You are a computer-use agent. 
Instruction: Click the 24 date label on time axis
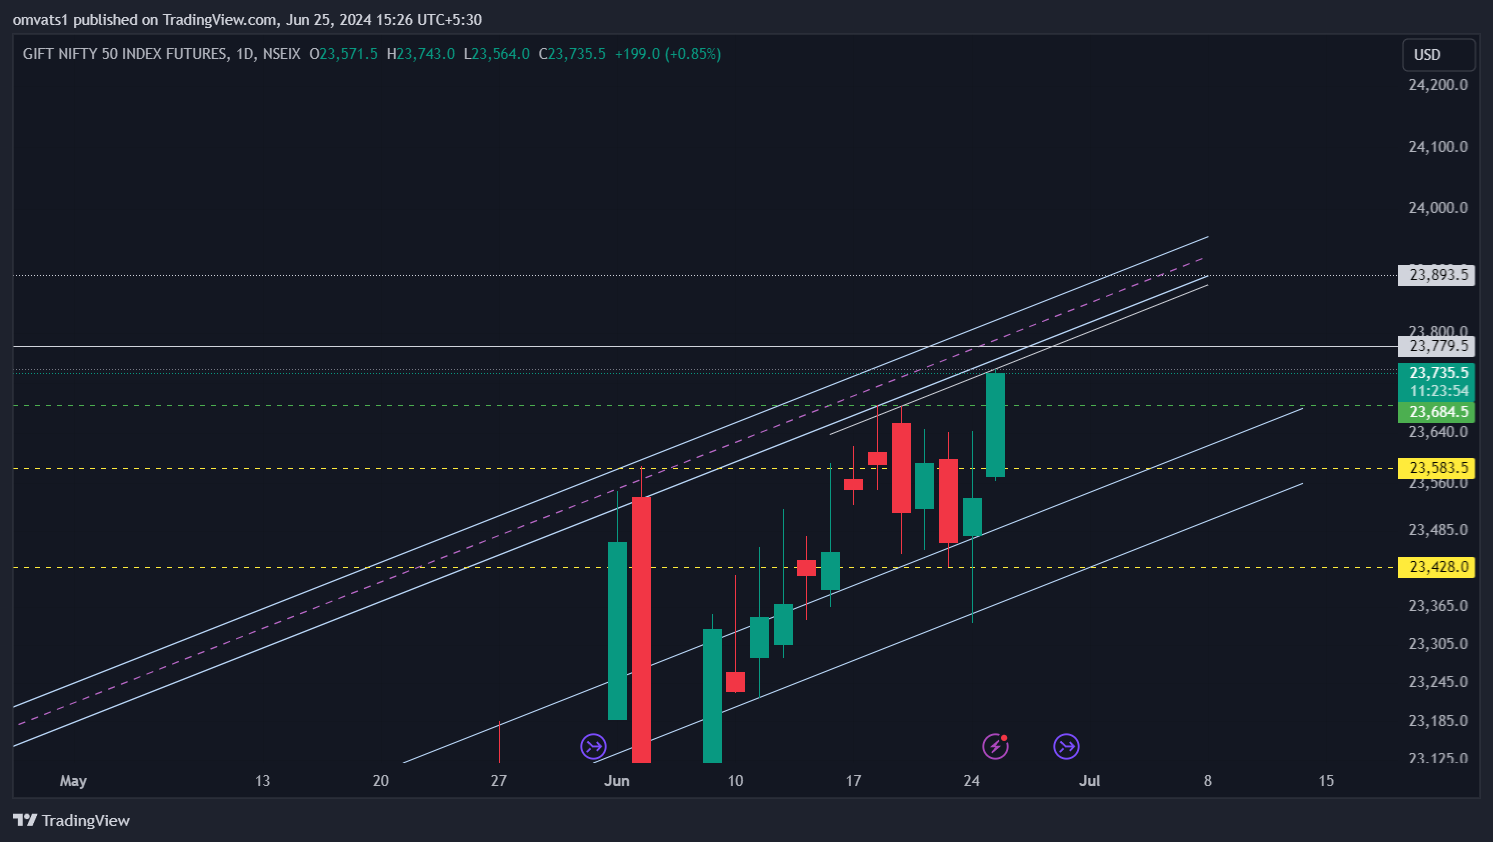point(971,781)
